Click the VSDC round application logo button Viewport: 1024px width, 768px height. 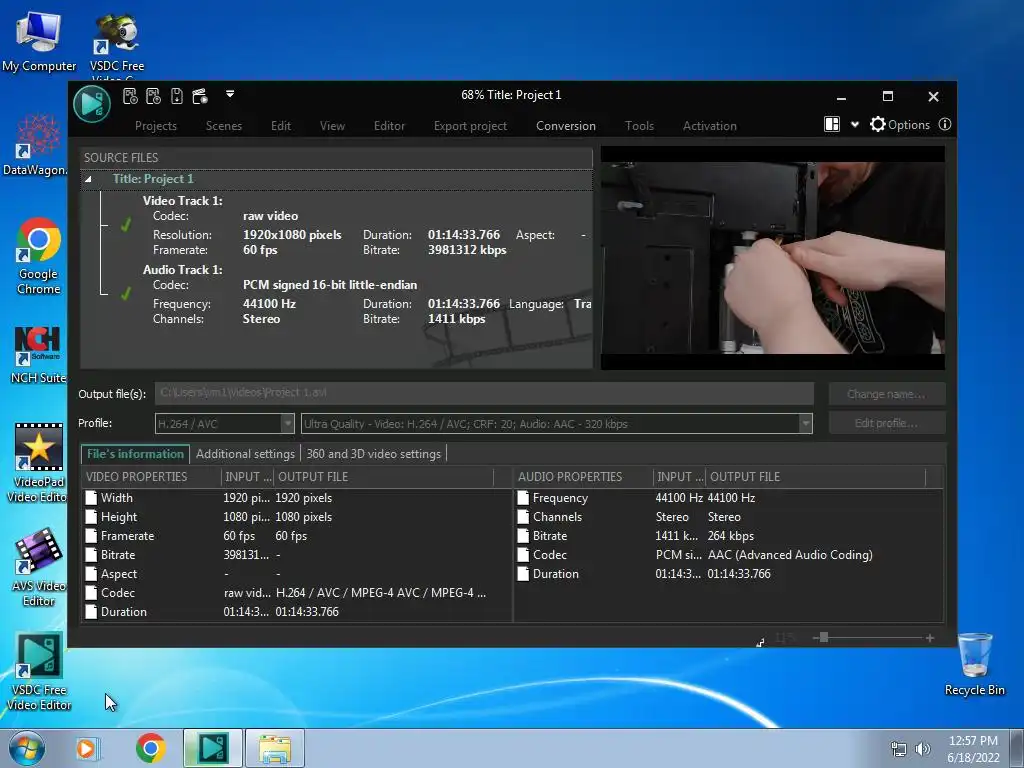(91, 104)
